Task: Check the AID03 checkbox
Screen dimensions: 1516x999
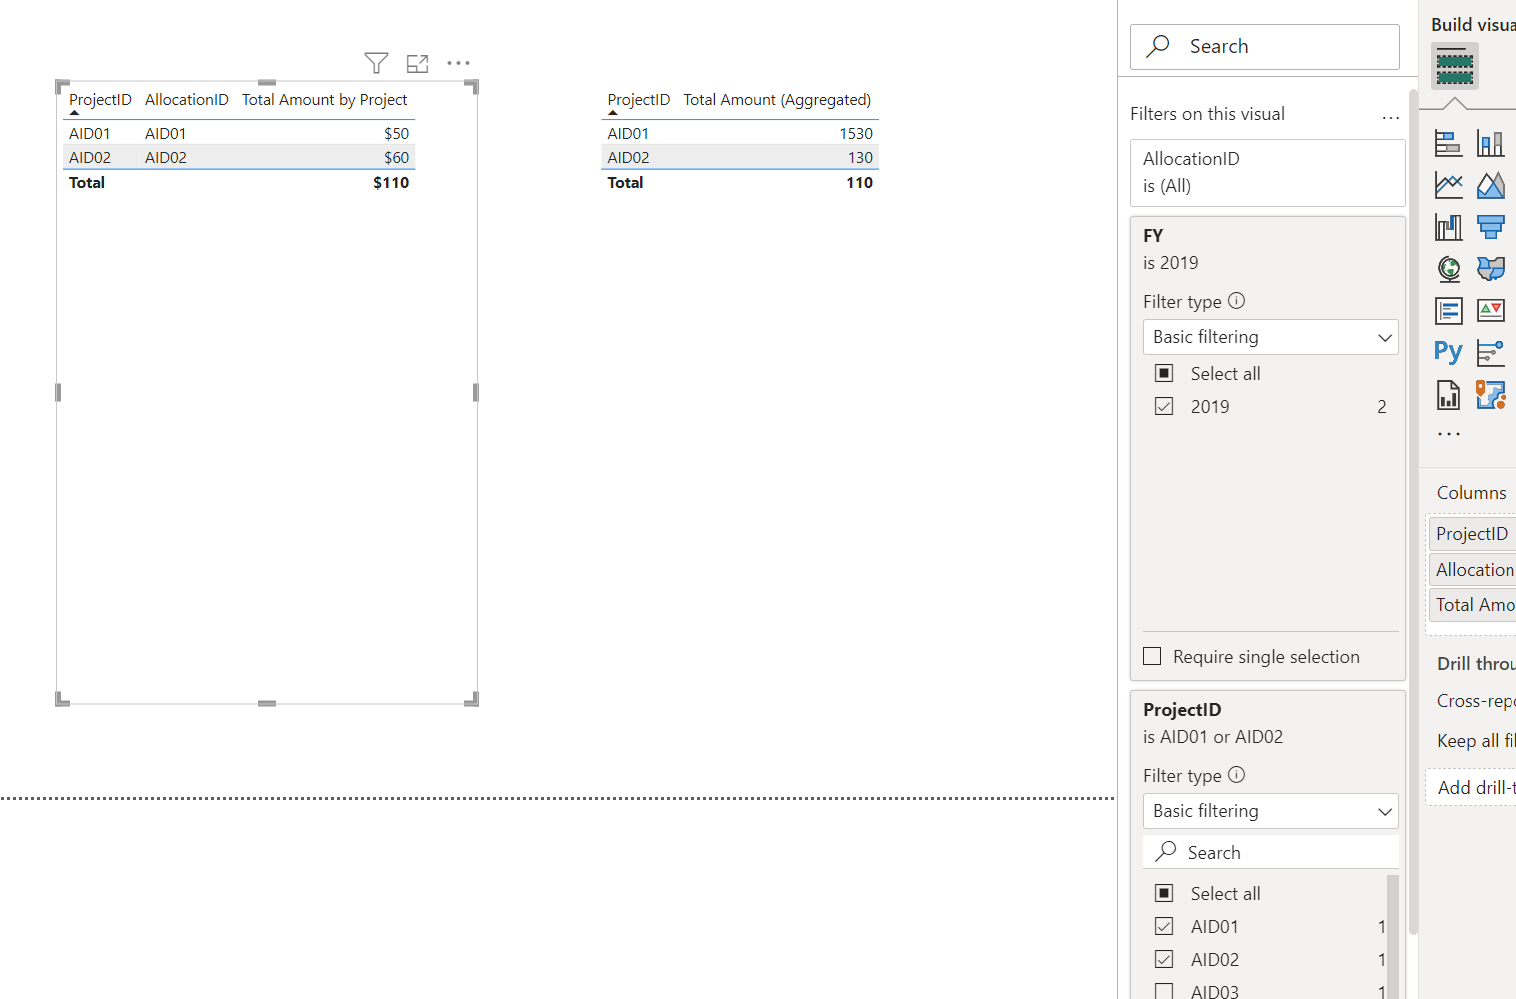Action: 1164,991
